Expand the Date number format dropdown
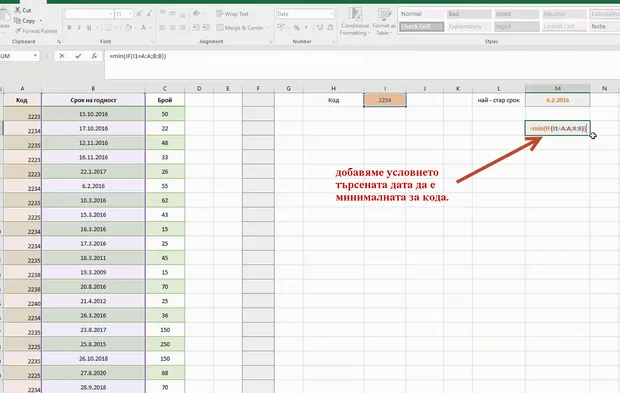The width and height of the screenshot is (620, 393). (x=331, y=14)
